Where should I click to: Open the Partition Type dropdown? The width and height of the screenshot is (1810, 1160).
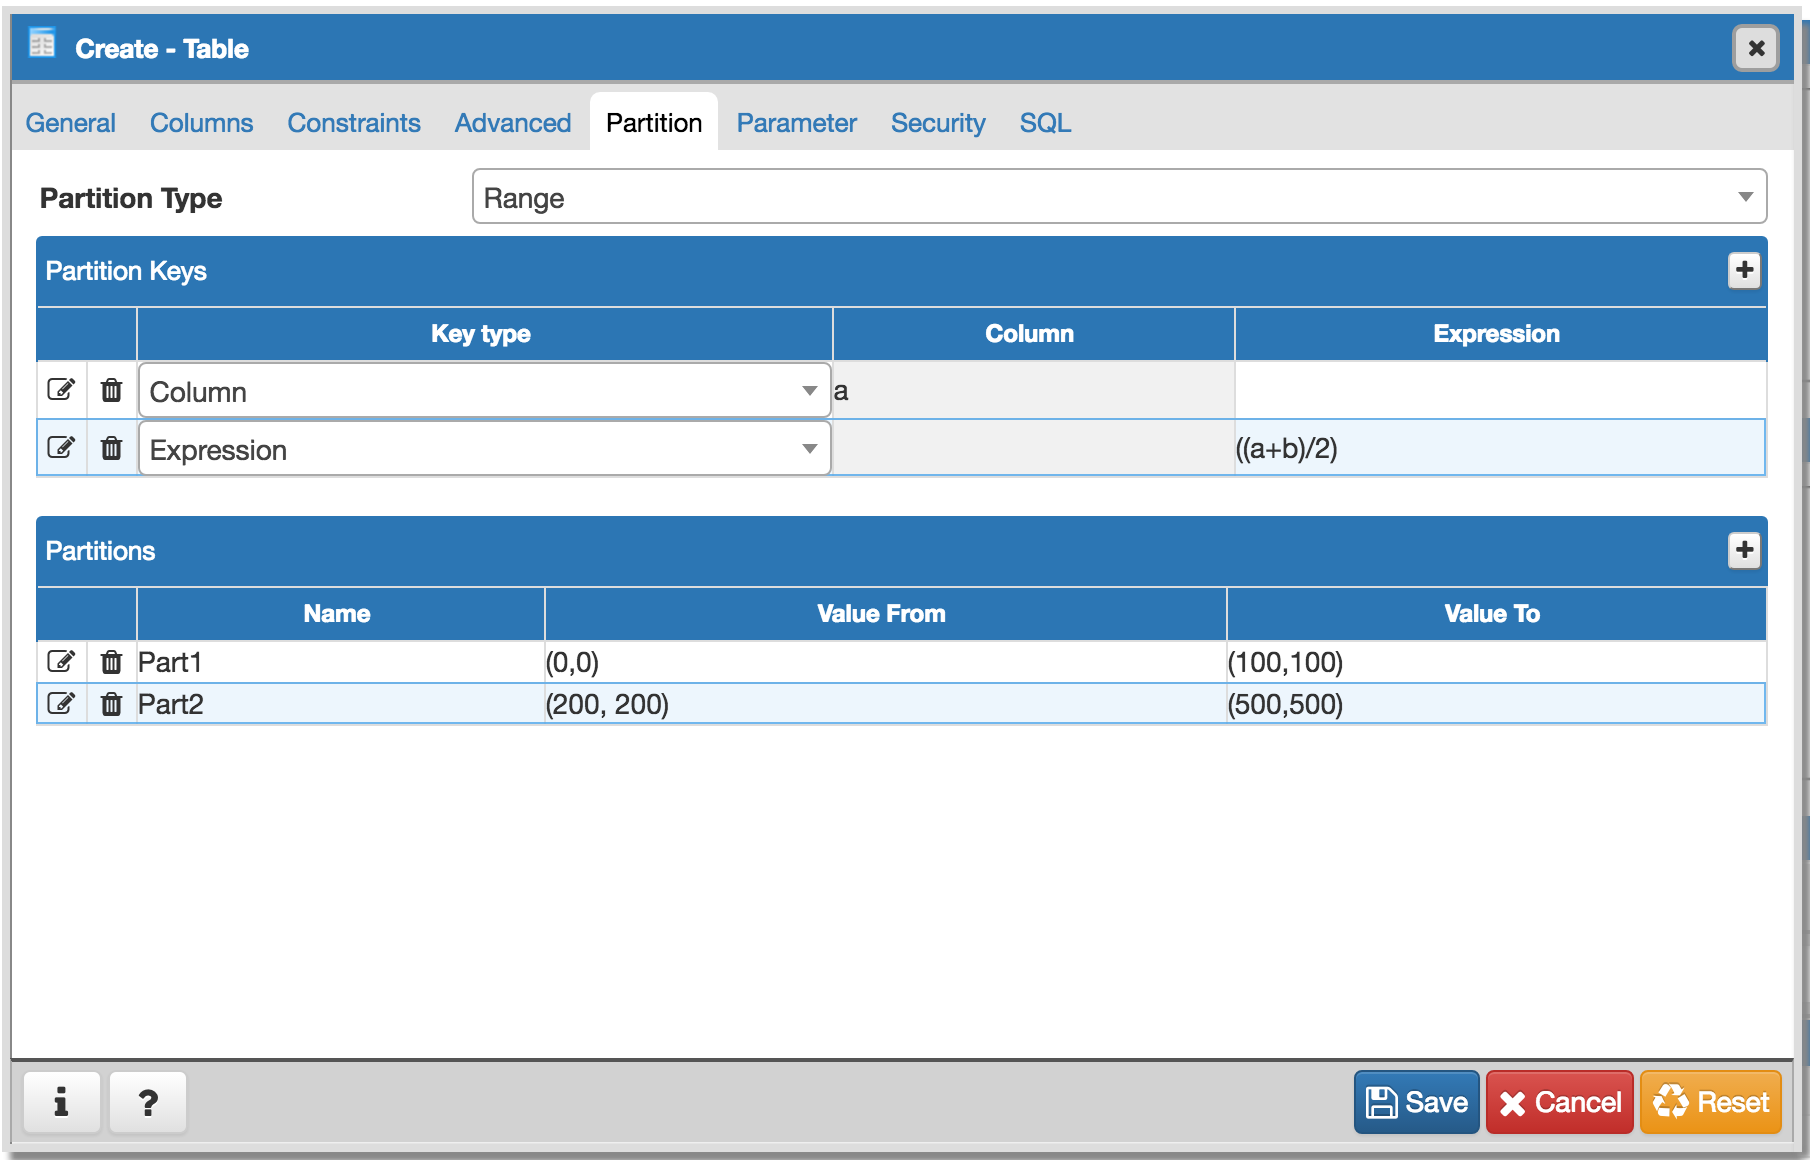click(x=1118, y=197)
